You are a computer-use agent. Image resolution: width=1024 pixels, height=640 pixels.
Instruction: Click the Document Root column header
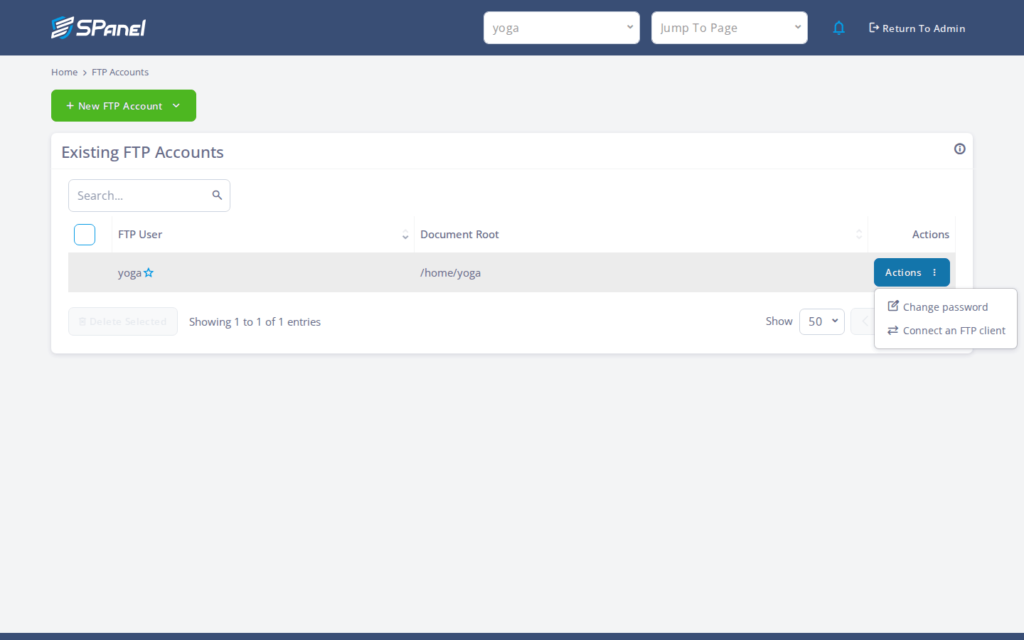point(641,234)
